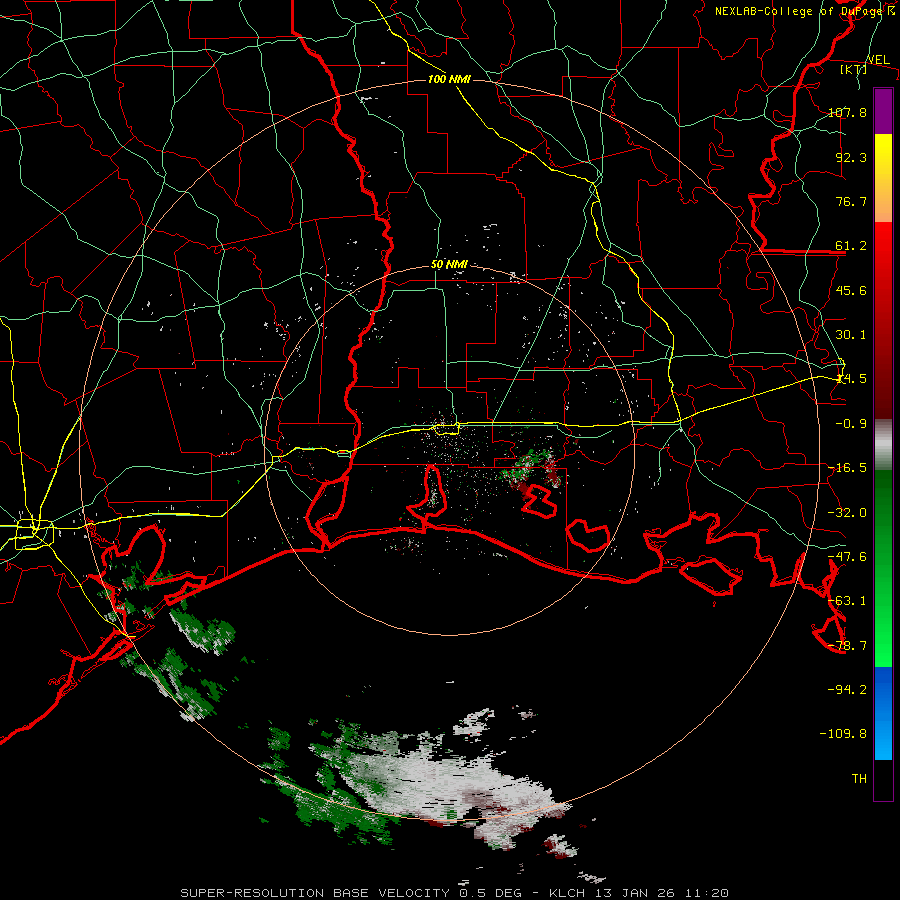This screenshot has width=900, height=900.
Task: Click the NEXLAB-College of DuPage label
Action: point(800,11)
